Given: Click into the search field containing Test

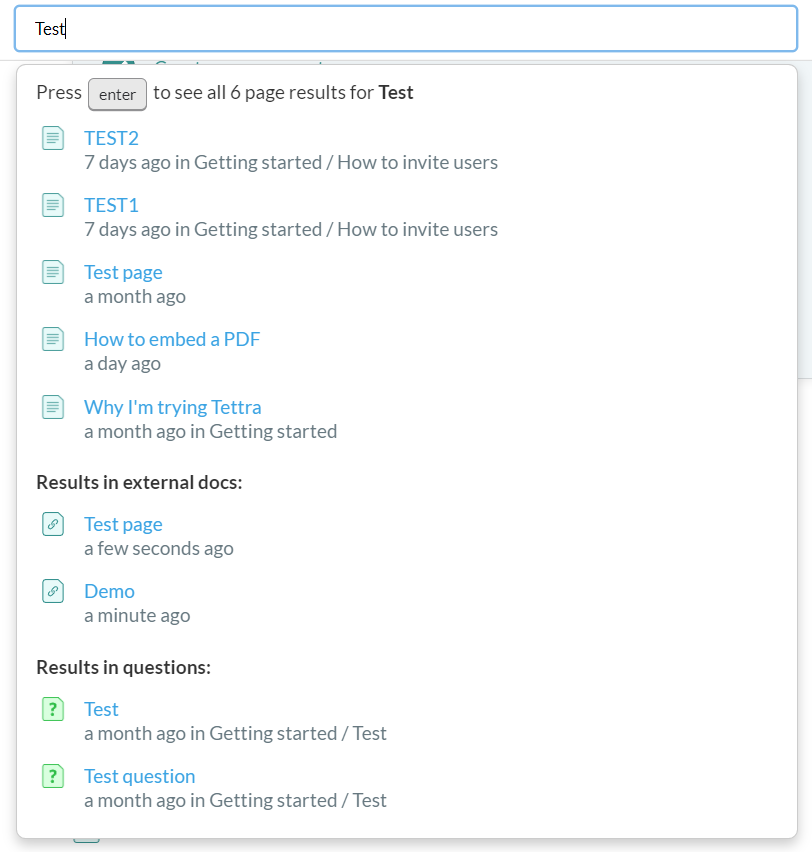Looking at the screenshot, I should coord(405,29).
